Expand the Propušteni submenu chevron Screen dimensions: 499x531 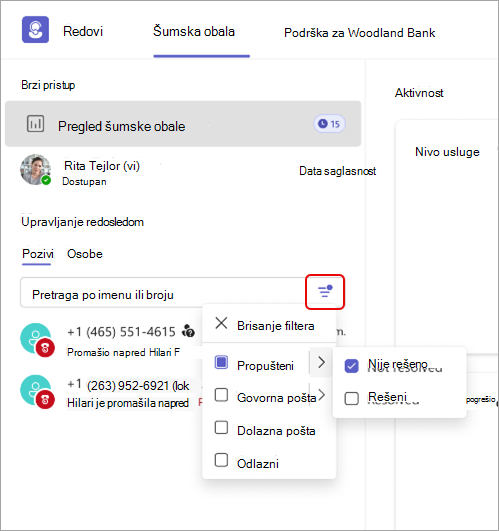tap(321, 362)
